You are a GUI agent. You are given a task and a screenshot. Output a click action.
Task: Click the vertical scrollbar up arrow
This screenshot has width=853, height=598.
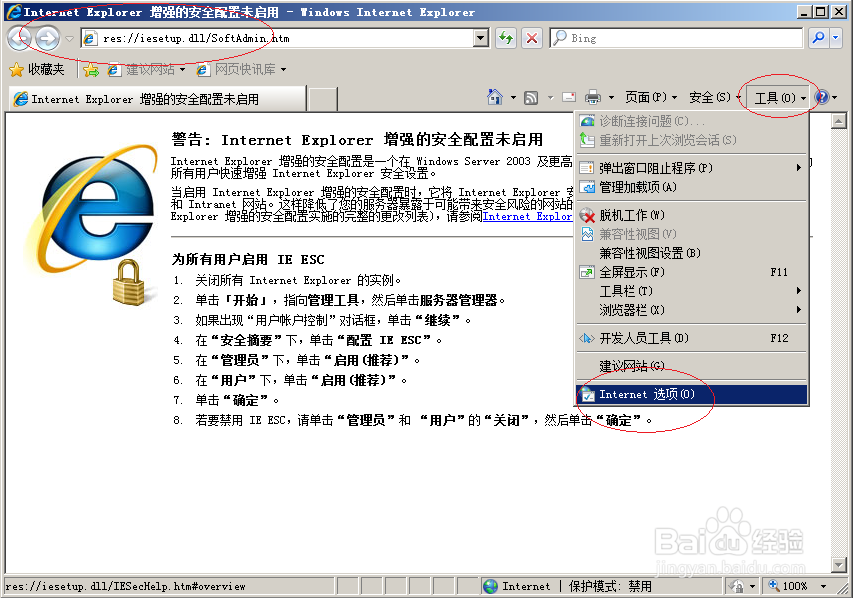pos(839,121)
